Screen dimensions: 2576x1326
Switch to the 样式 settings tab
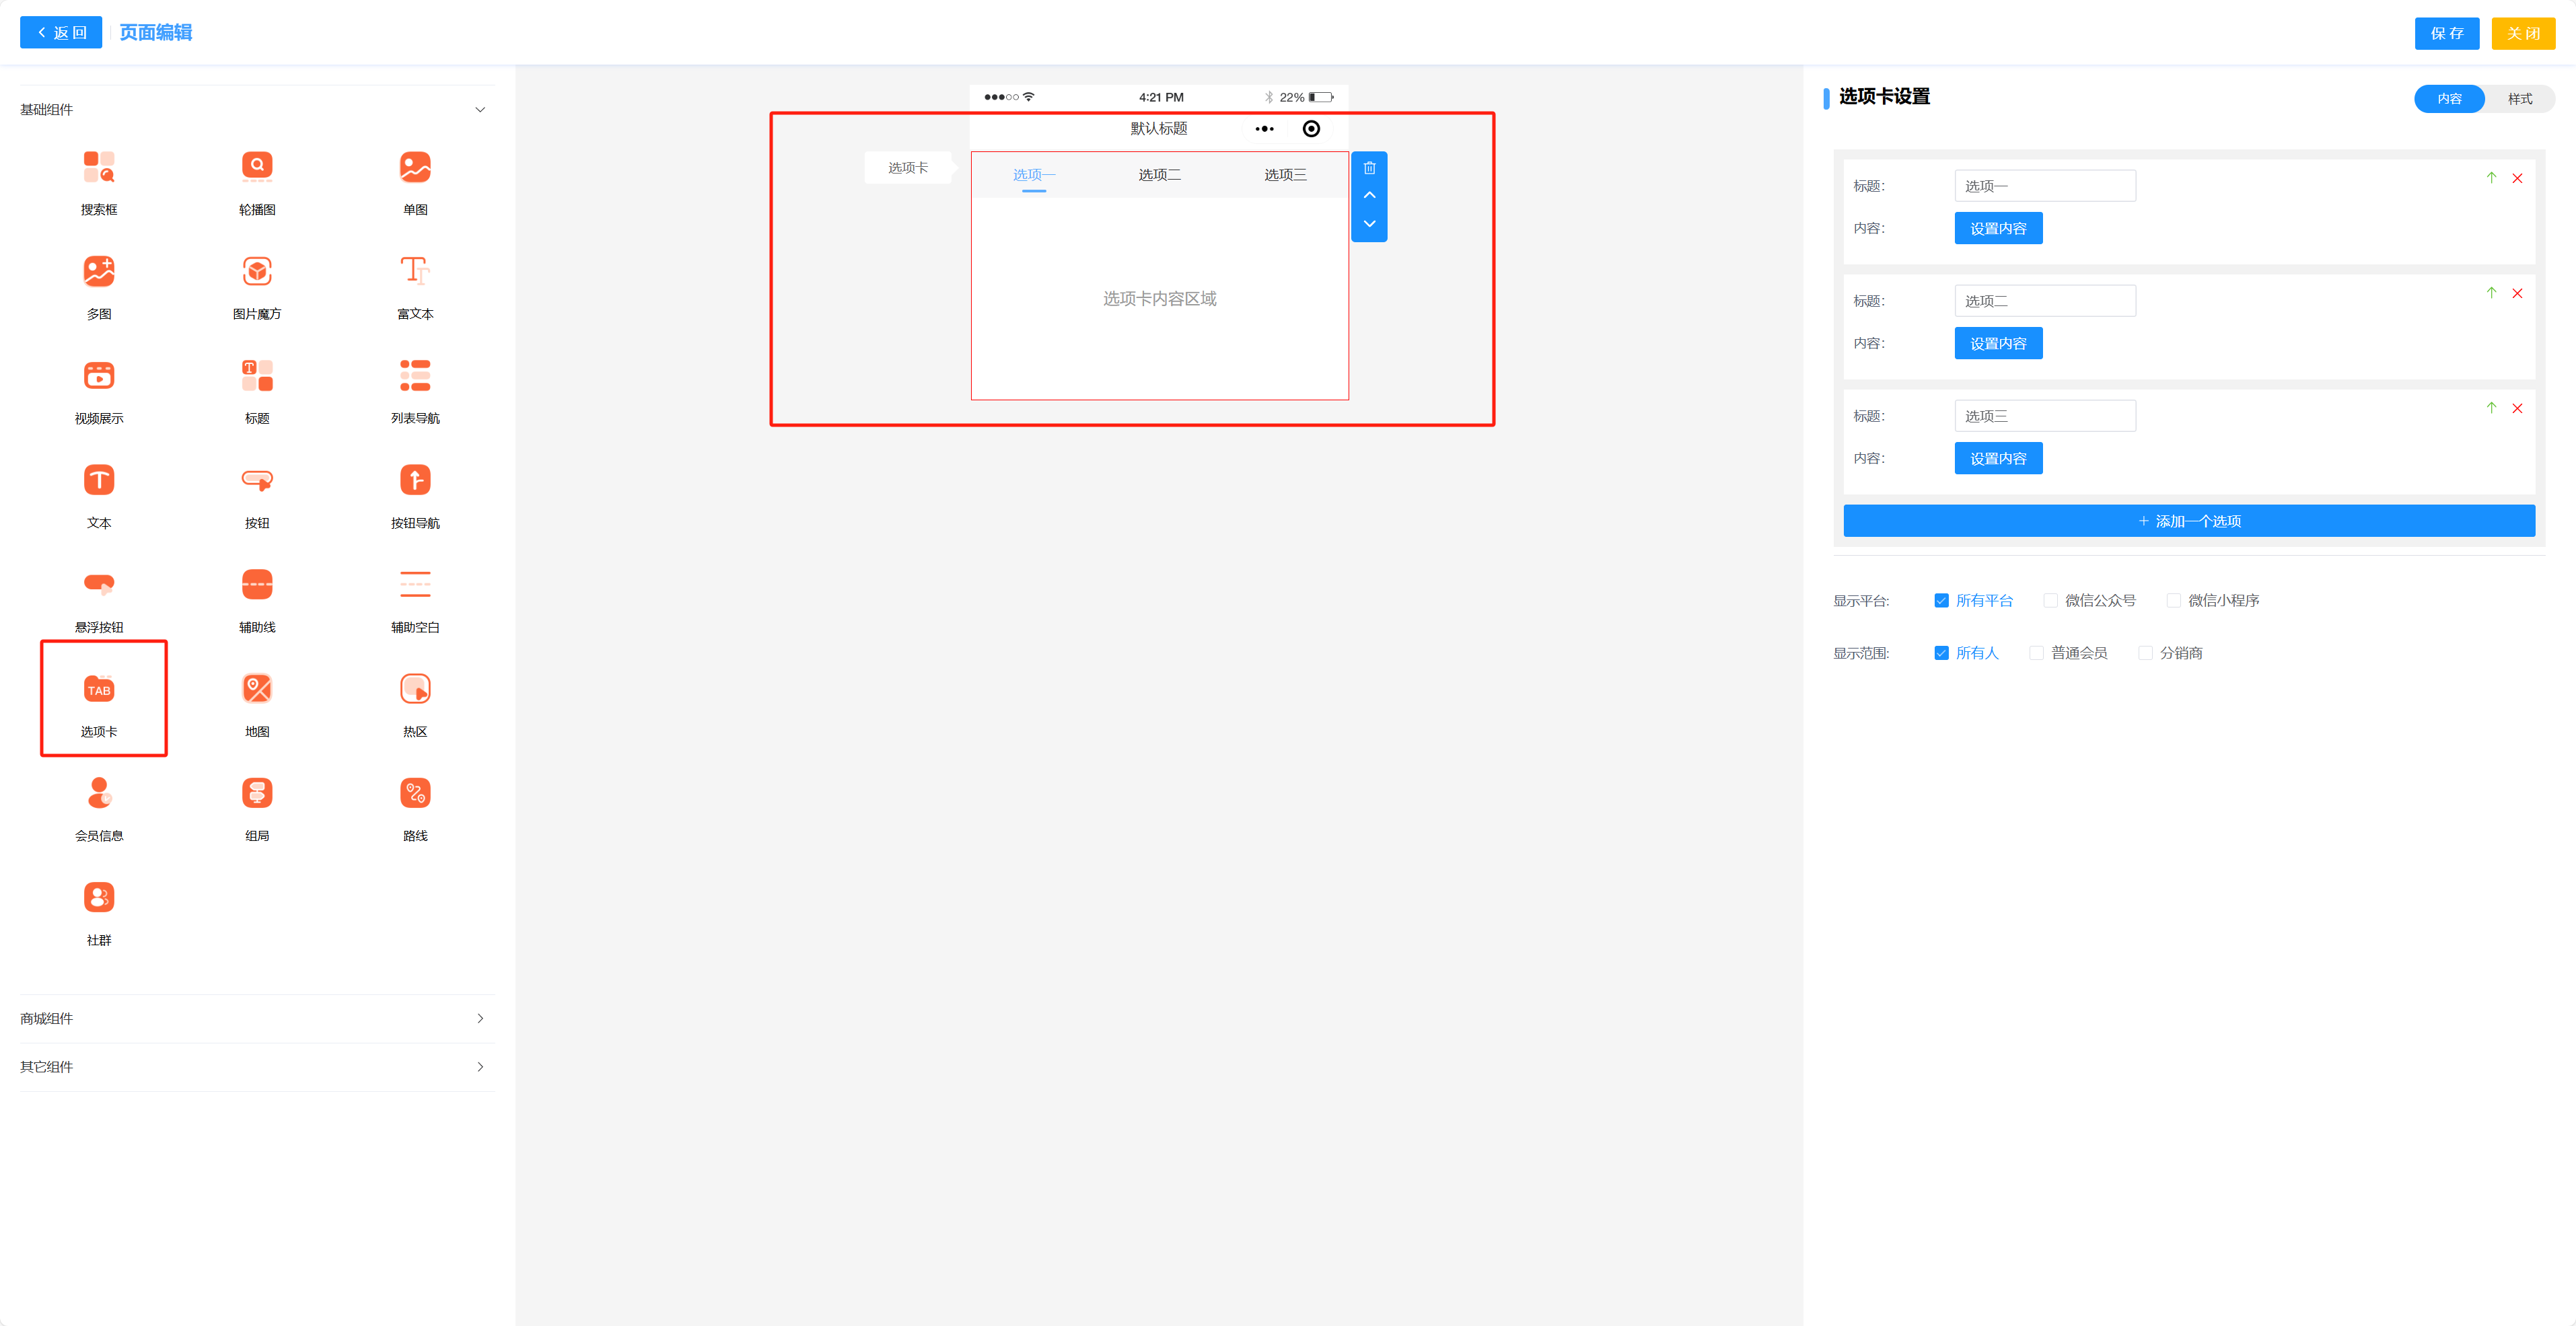(2519, 99)
